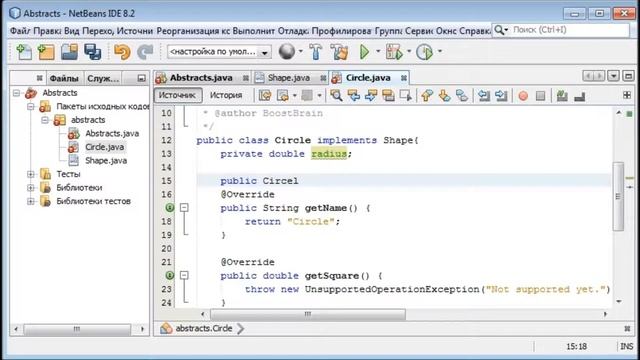Select Abstracts.java in project tree
This screenshot has height=360, width=640.
click(112, 133)
